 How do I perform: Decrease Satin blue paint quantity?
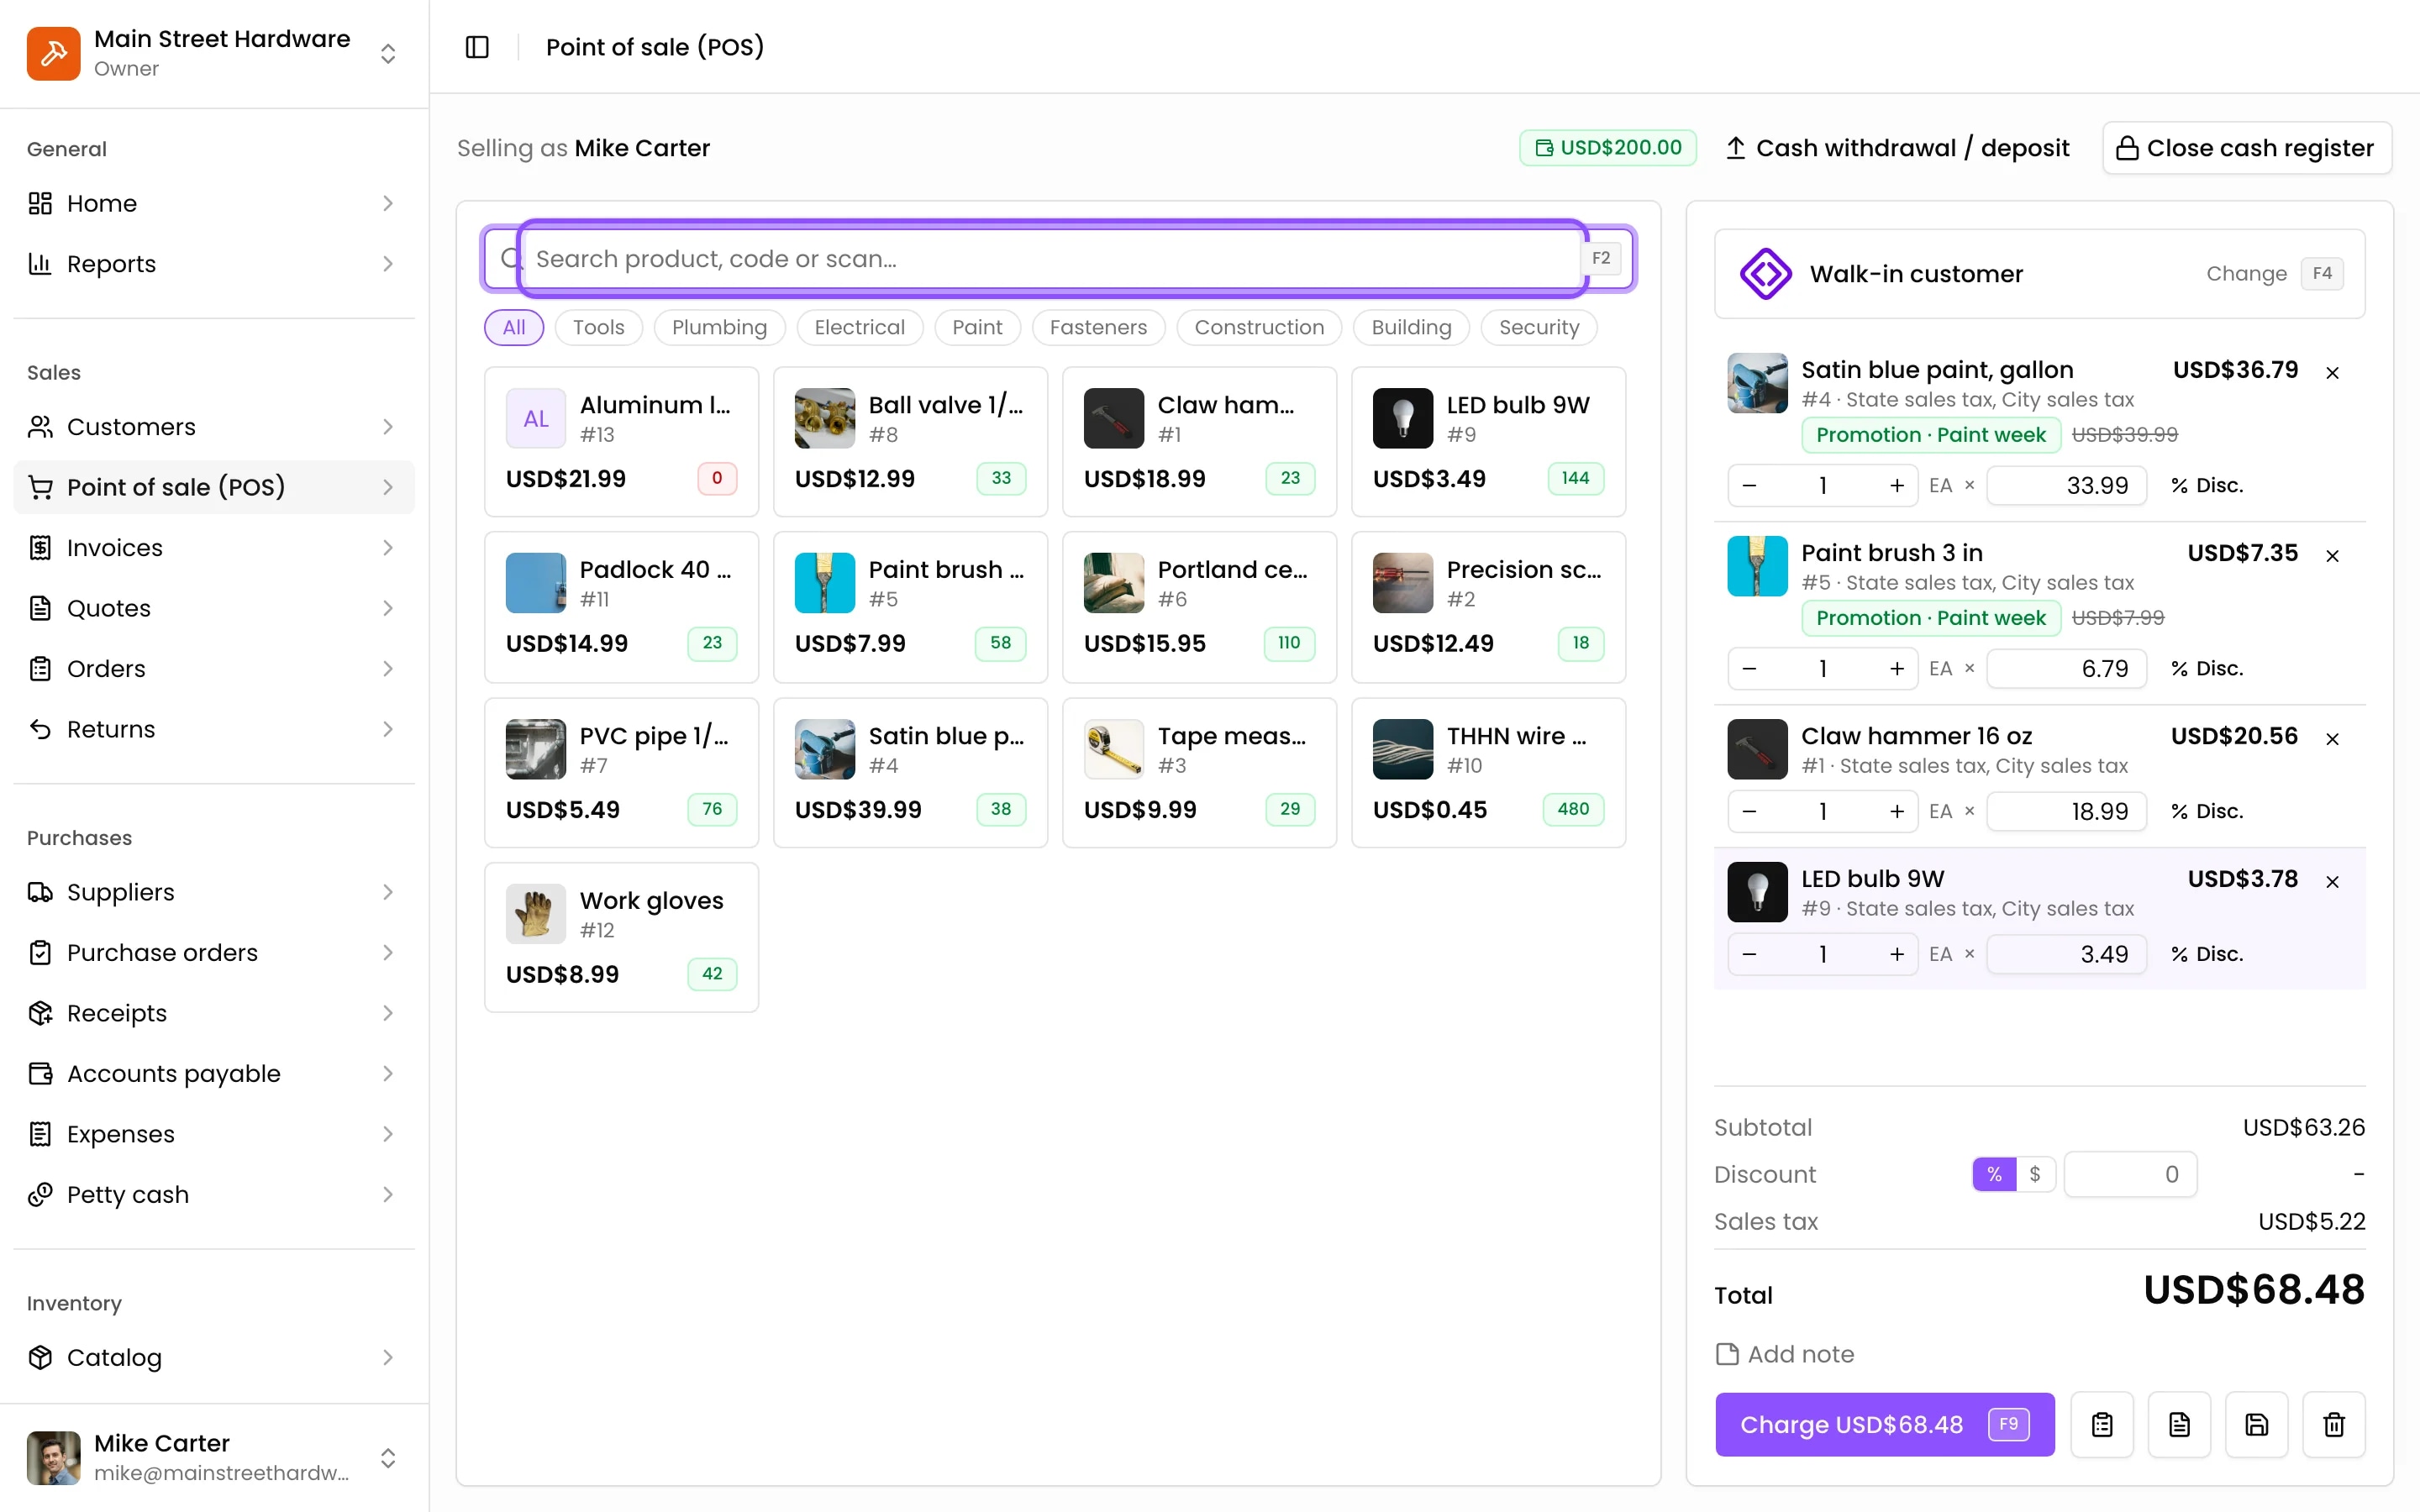pos(1749,485)
